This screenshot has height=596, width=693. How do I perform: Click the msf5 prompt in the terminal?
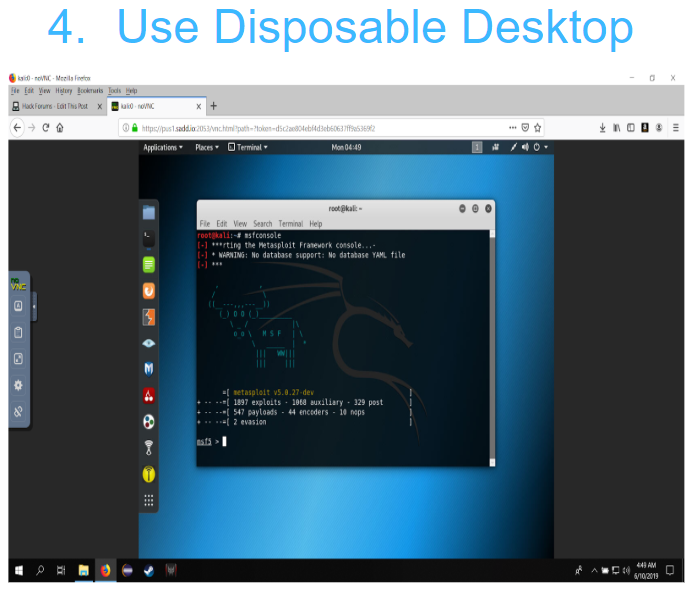tap(204, 441)
